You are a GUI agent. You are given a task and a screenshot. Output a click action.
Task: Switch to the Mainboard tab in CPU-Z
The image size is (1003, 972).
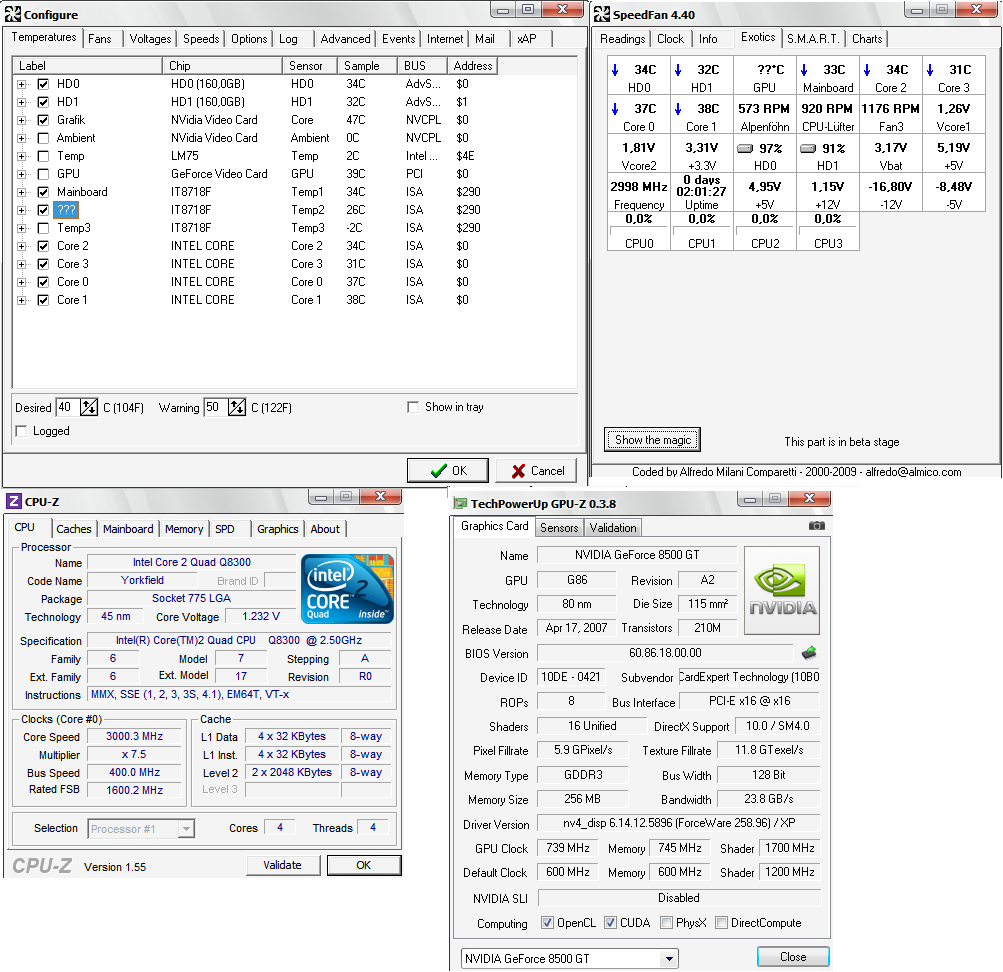[128, 529]
